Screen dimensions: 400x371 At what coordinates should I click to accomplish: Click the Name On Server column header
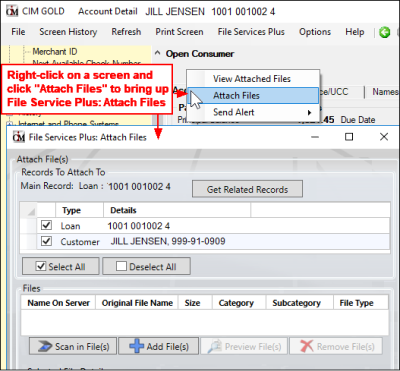coord(58,303)
